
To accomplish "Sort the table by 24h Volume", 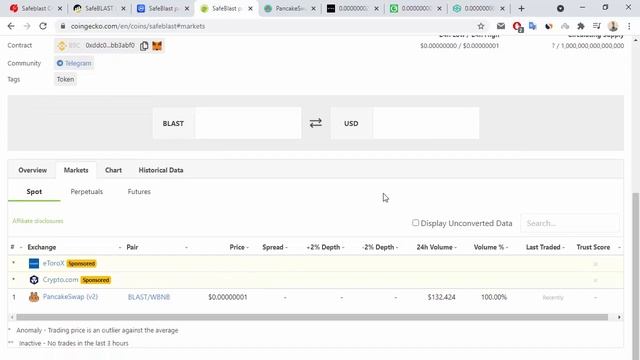I will click(x=434, y=247).
